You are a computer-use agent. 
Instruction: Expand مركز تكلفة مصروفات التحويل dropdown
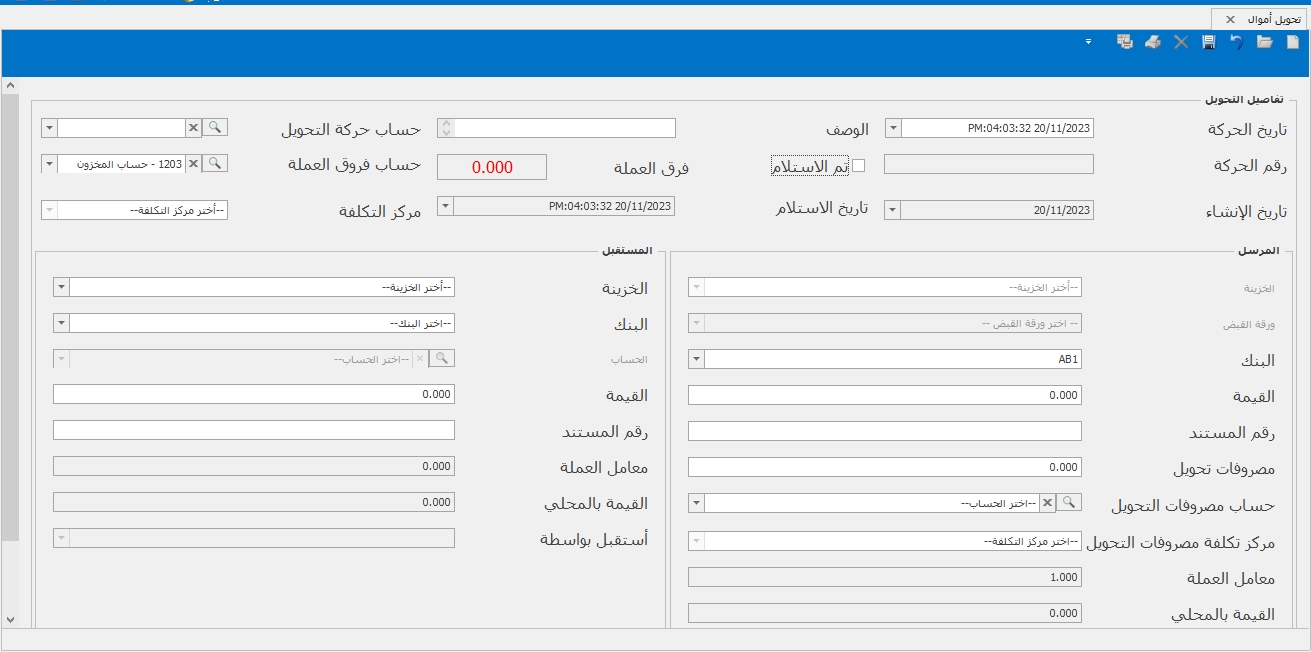click(696, 541)
